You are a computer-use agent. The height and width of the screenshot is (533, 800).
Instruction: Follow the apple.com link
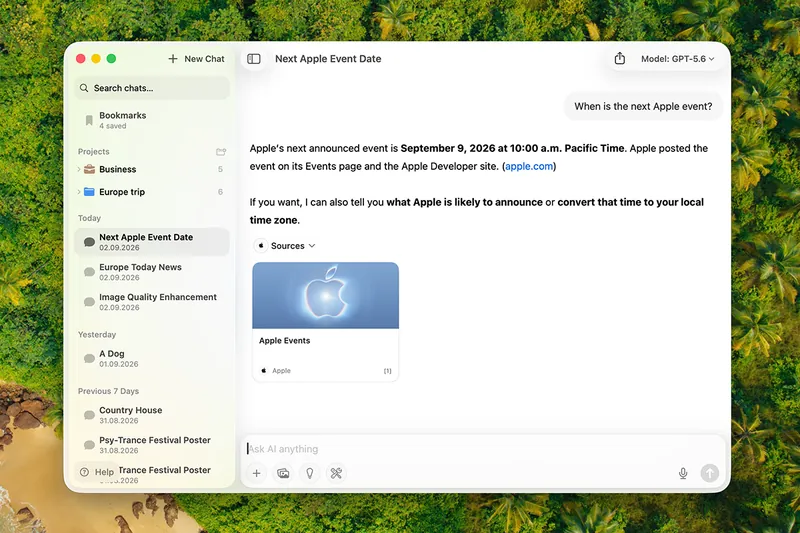point(529,166)
